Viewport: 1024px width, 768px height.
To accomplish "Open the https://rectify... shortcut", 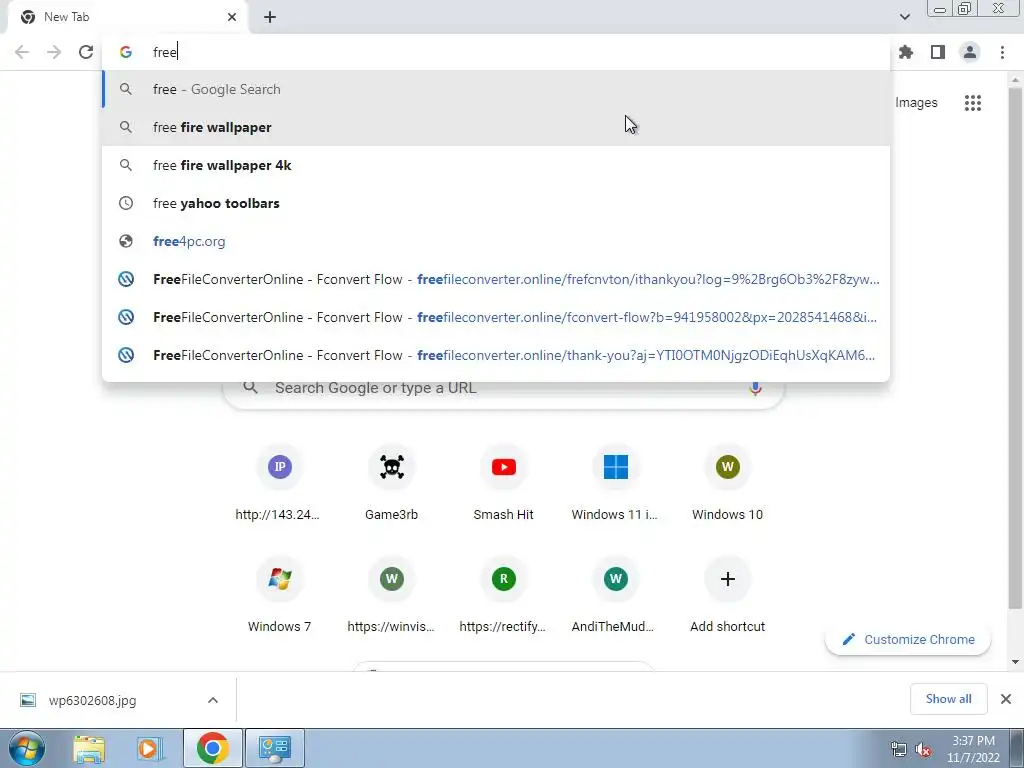I will point(504,596).
